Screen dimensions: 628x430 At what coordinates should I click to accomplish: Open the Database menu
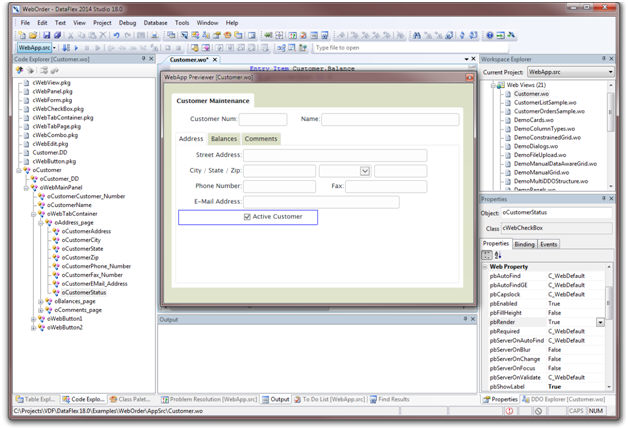[x=155, y=23]
